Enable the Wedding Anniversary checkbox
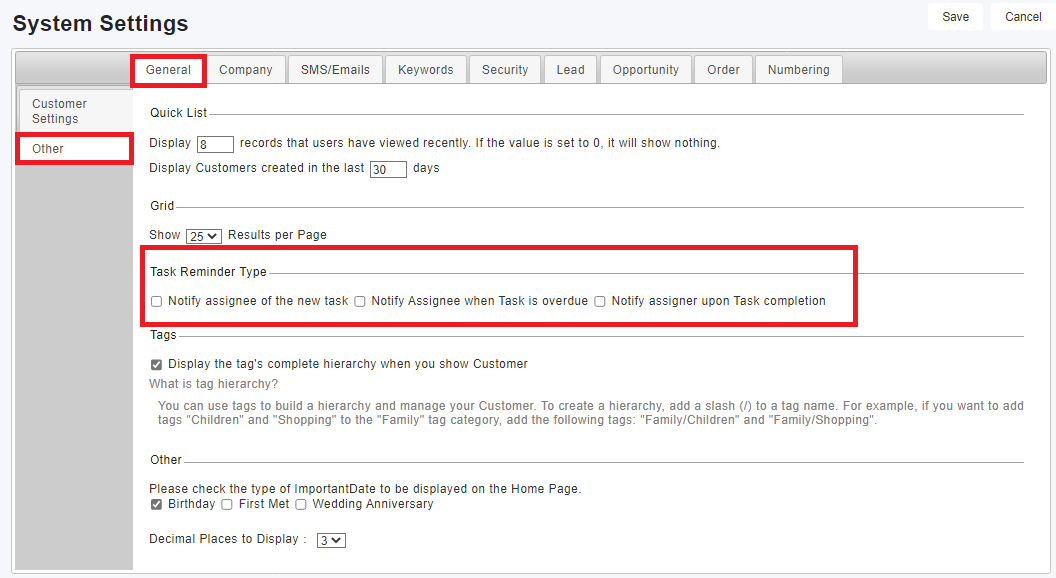 pos(300,505)
